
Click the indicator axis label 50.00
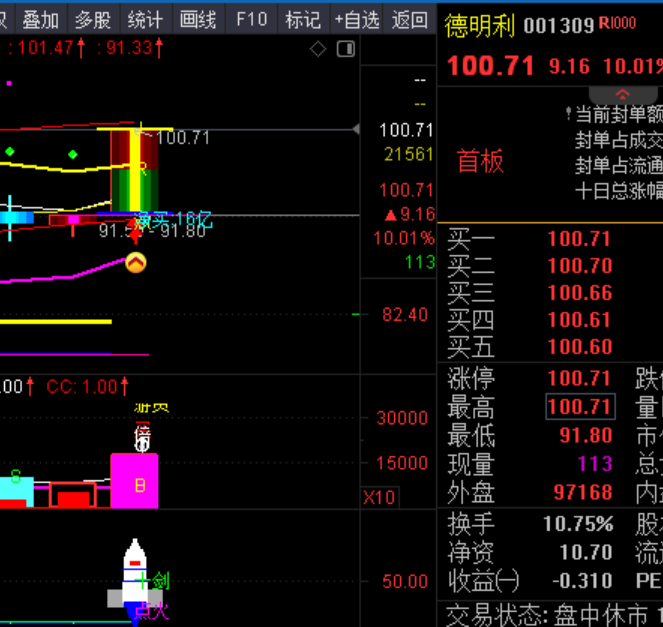(405, 582)
